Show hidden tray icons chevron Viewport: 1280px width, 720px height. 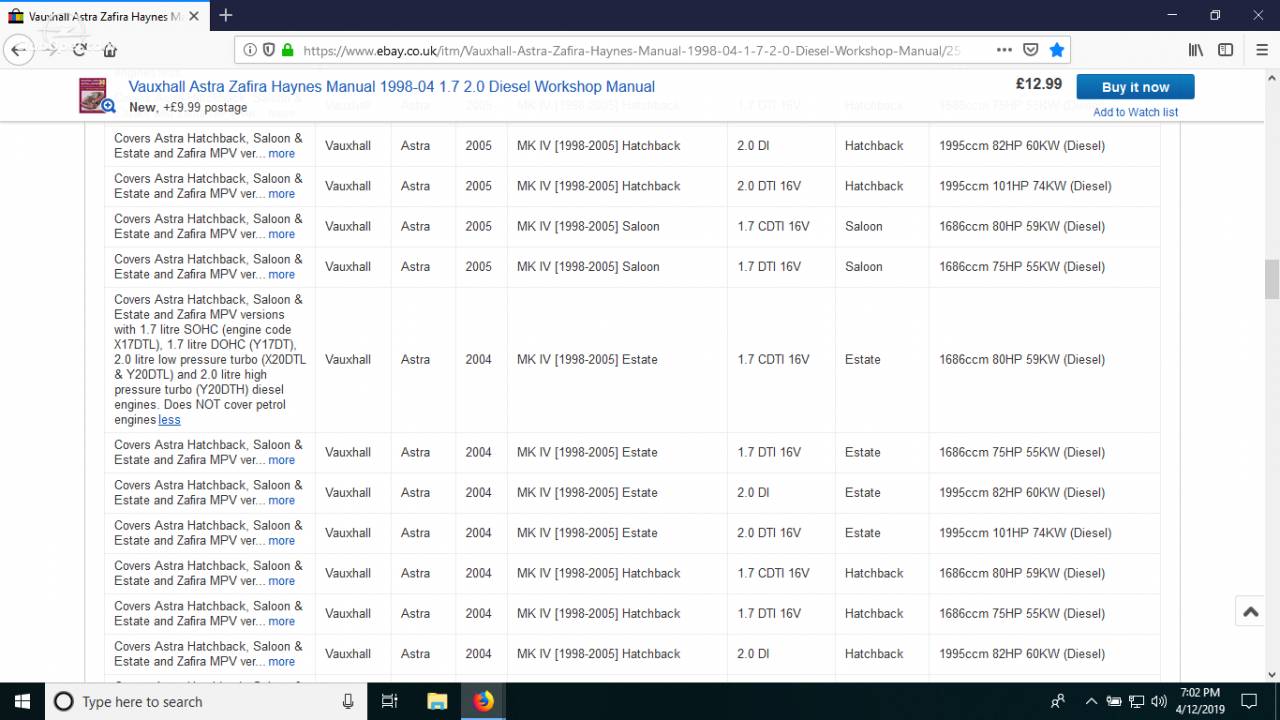click(1091, 702)
